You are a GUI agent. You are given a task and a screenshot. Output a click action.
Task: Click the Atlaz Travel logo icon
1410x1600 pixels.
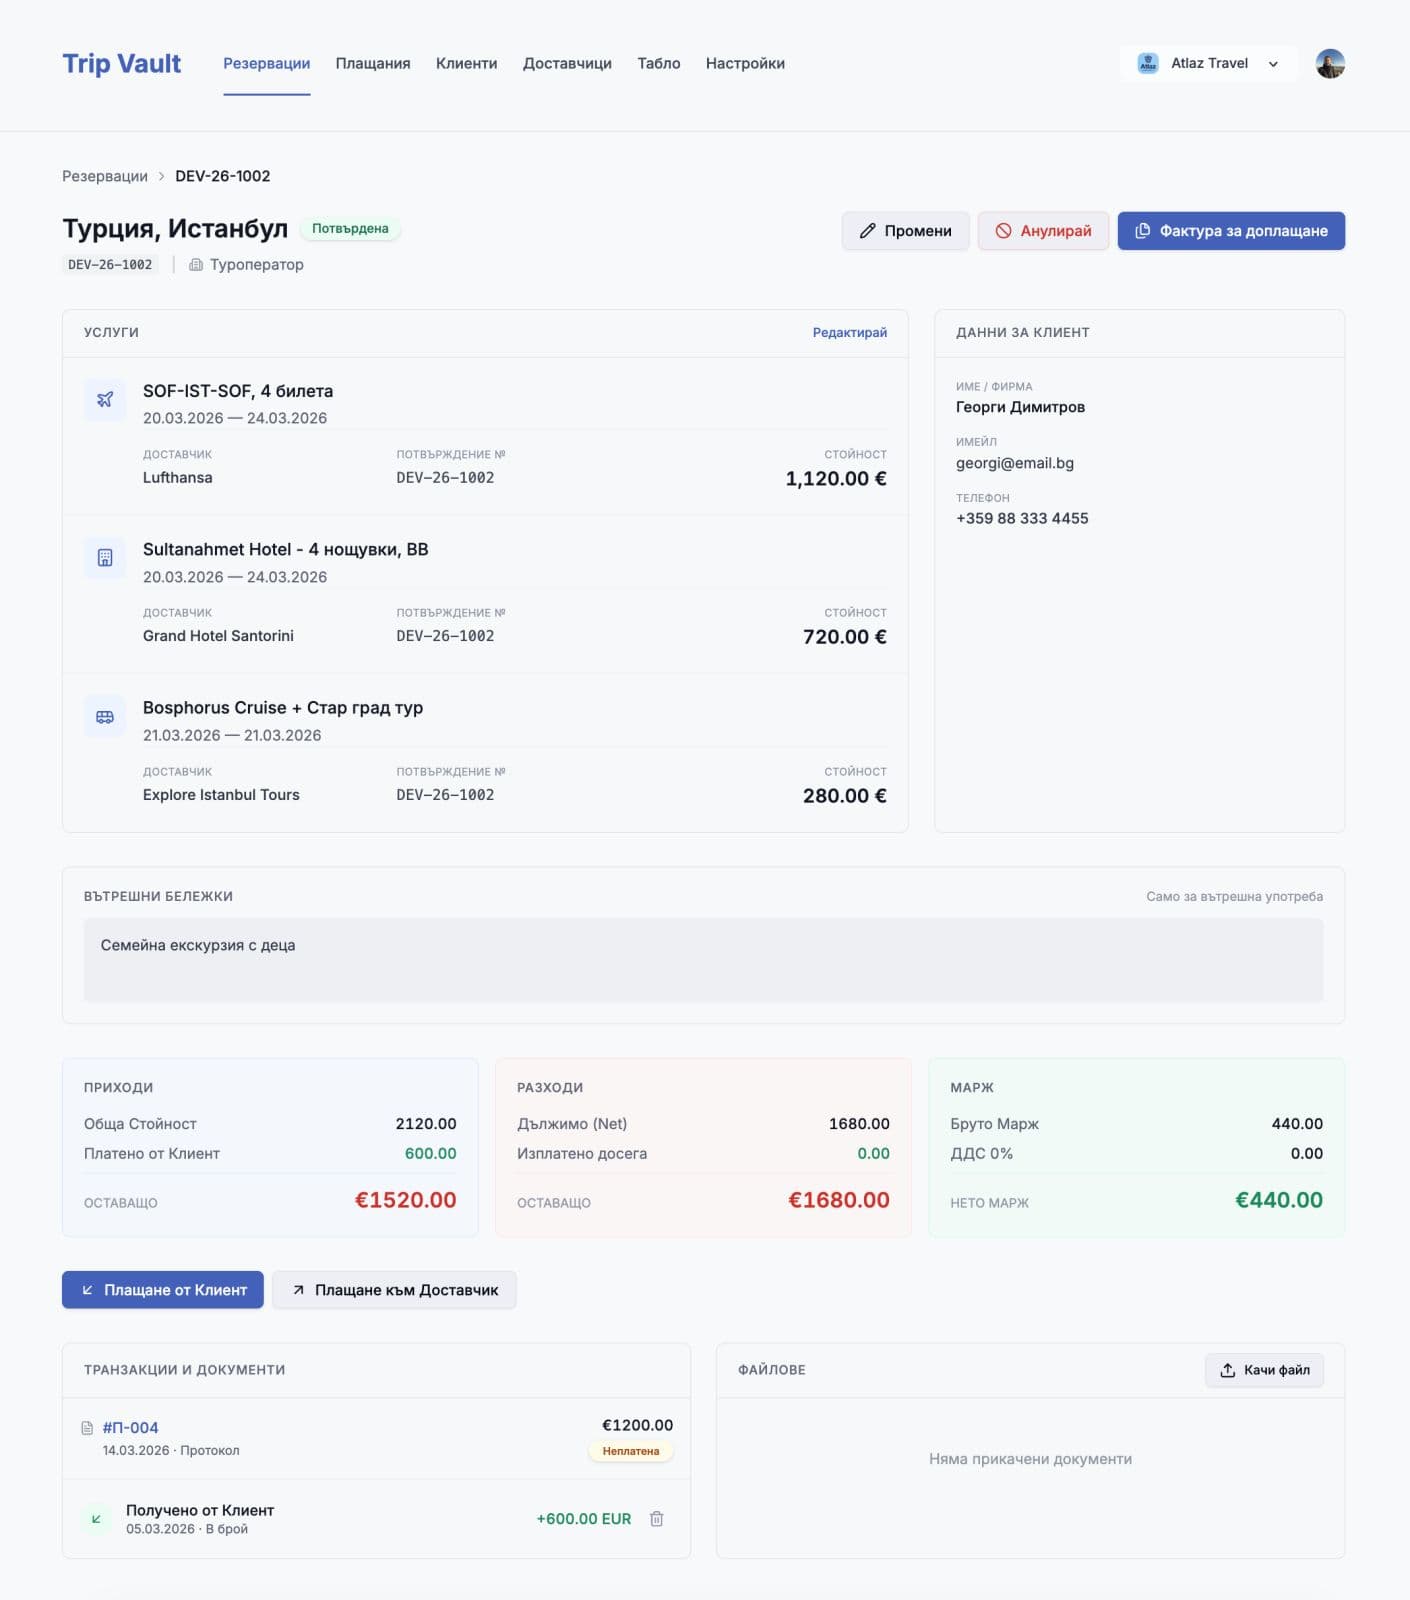(1148, 63)
